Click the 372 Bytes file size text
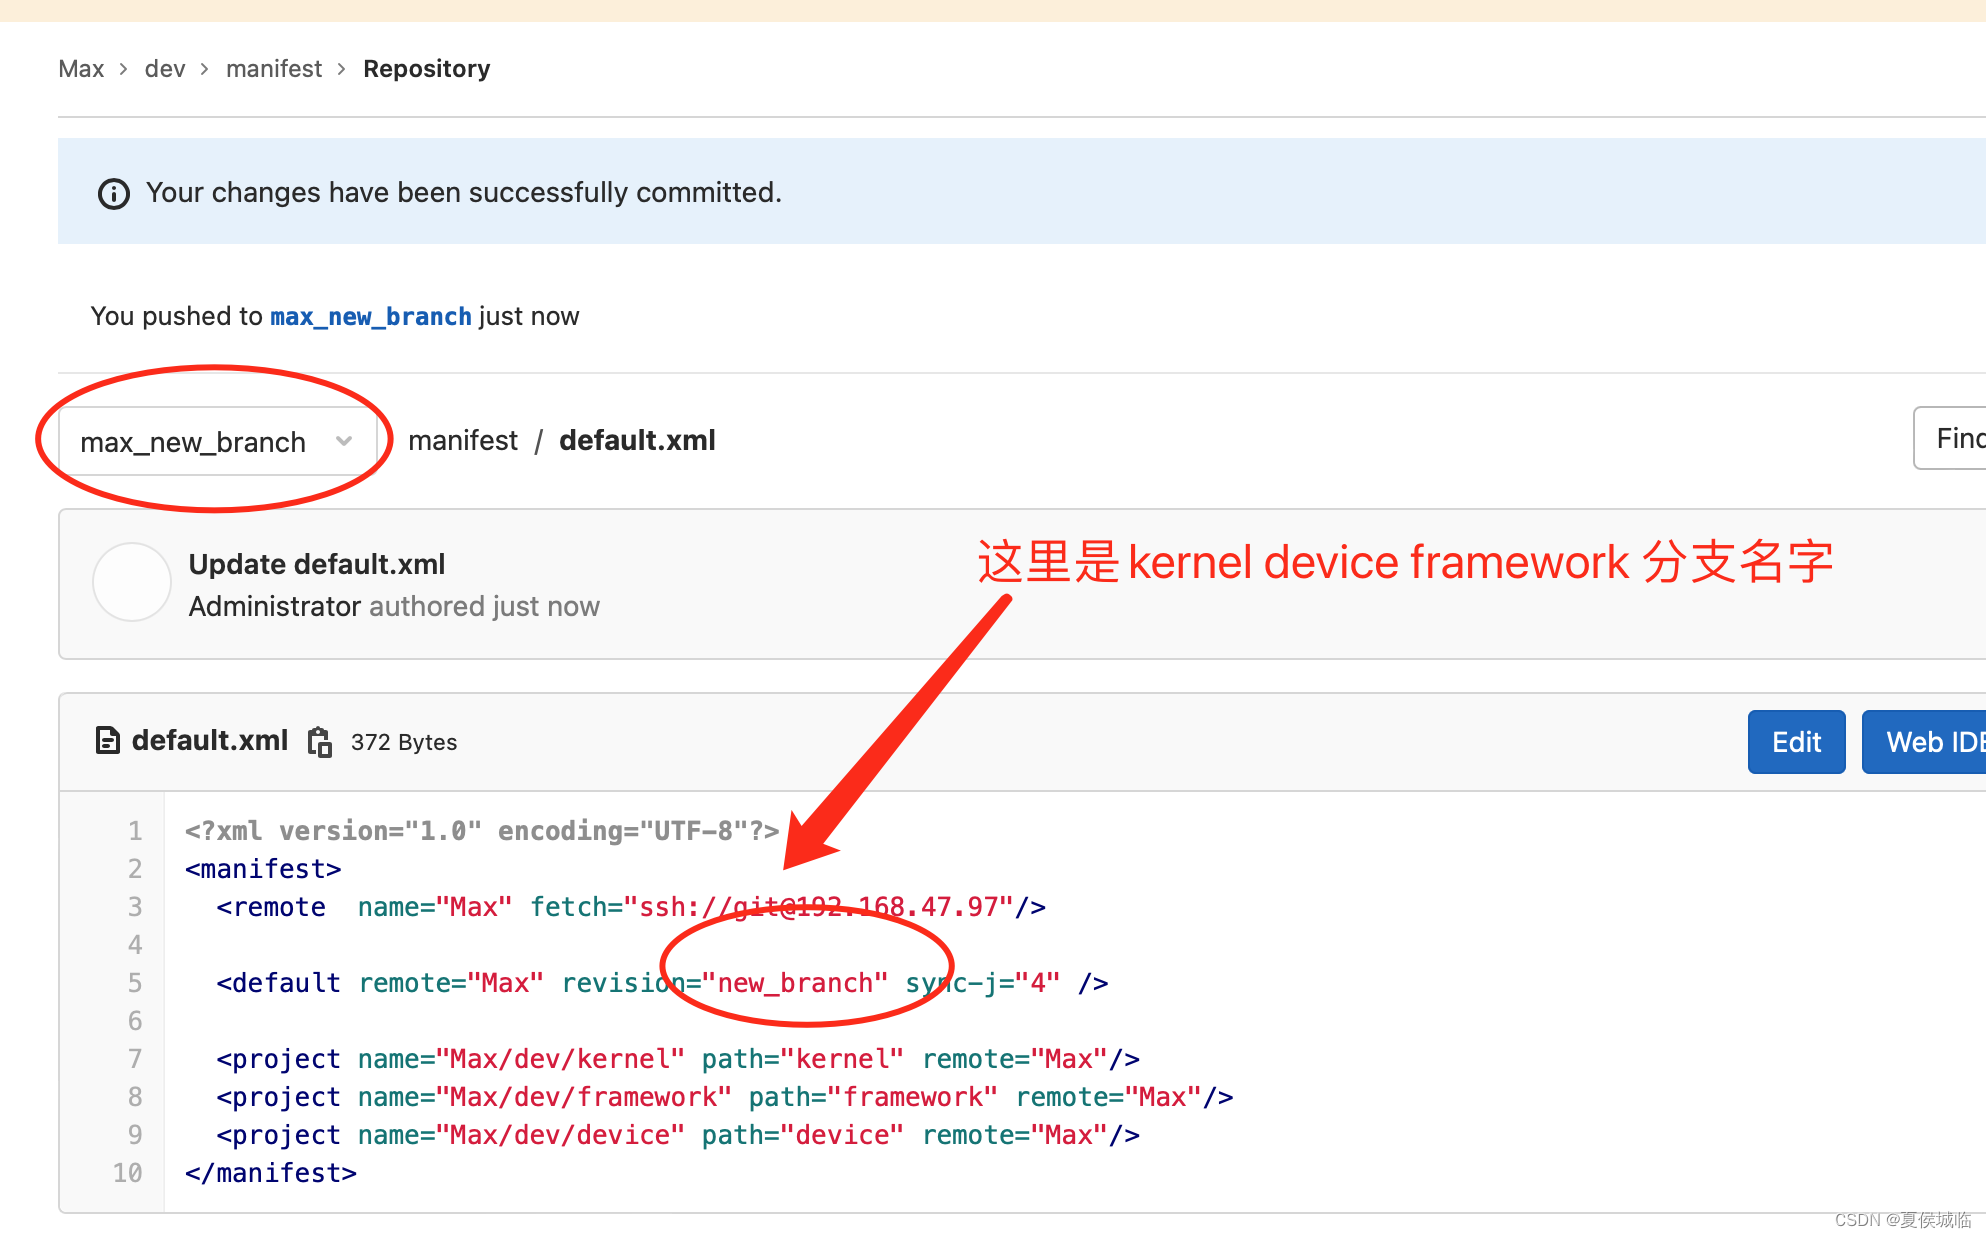 (x=404, y=742)
